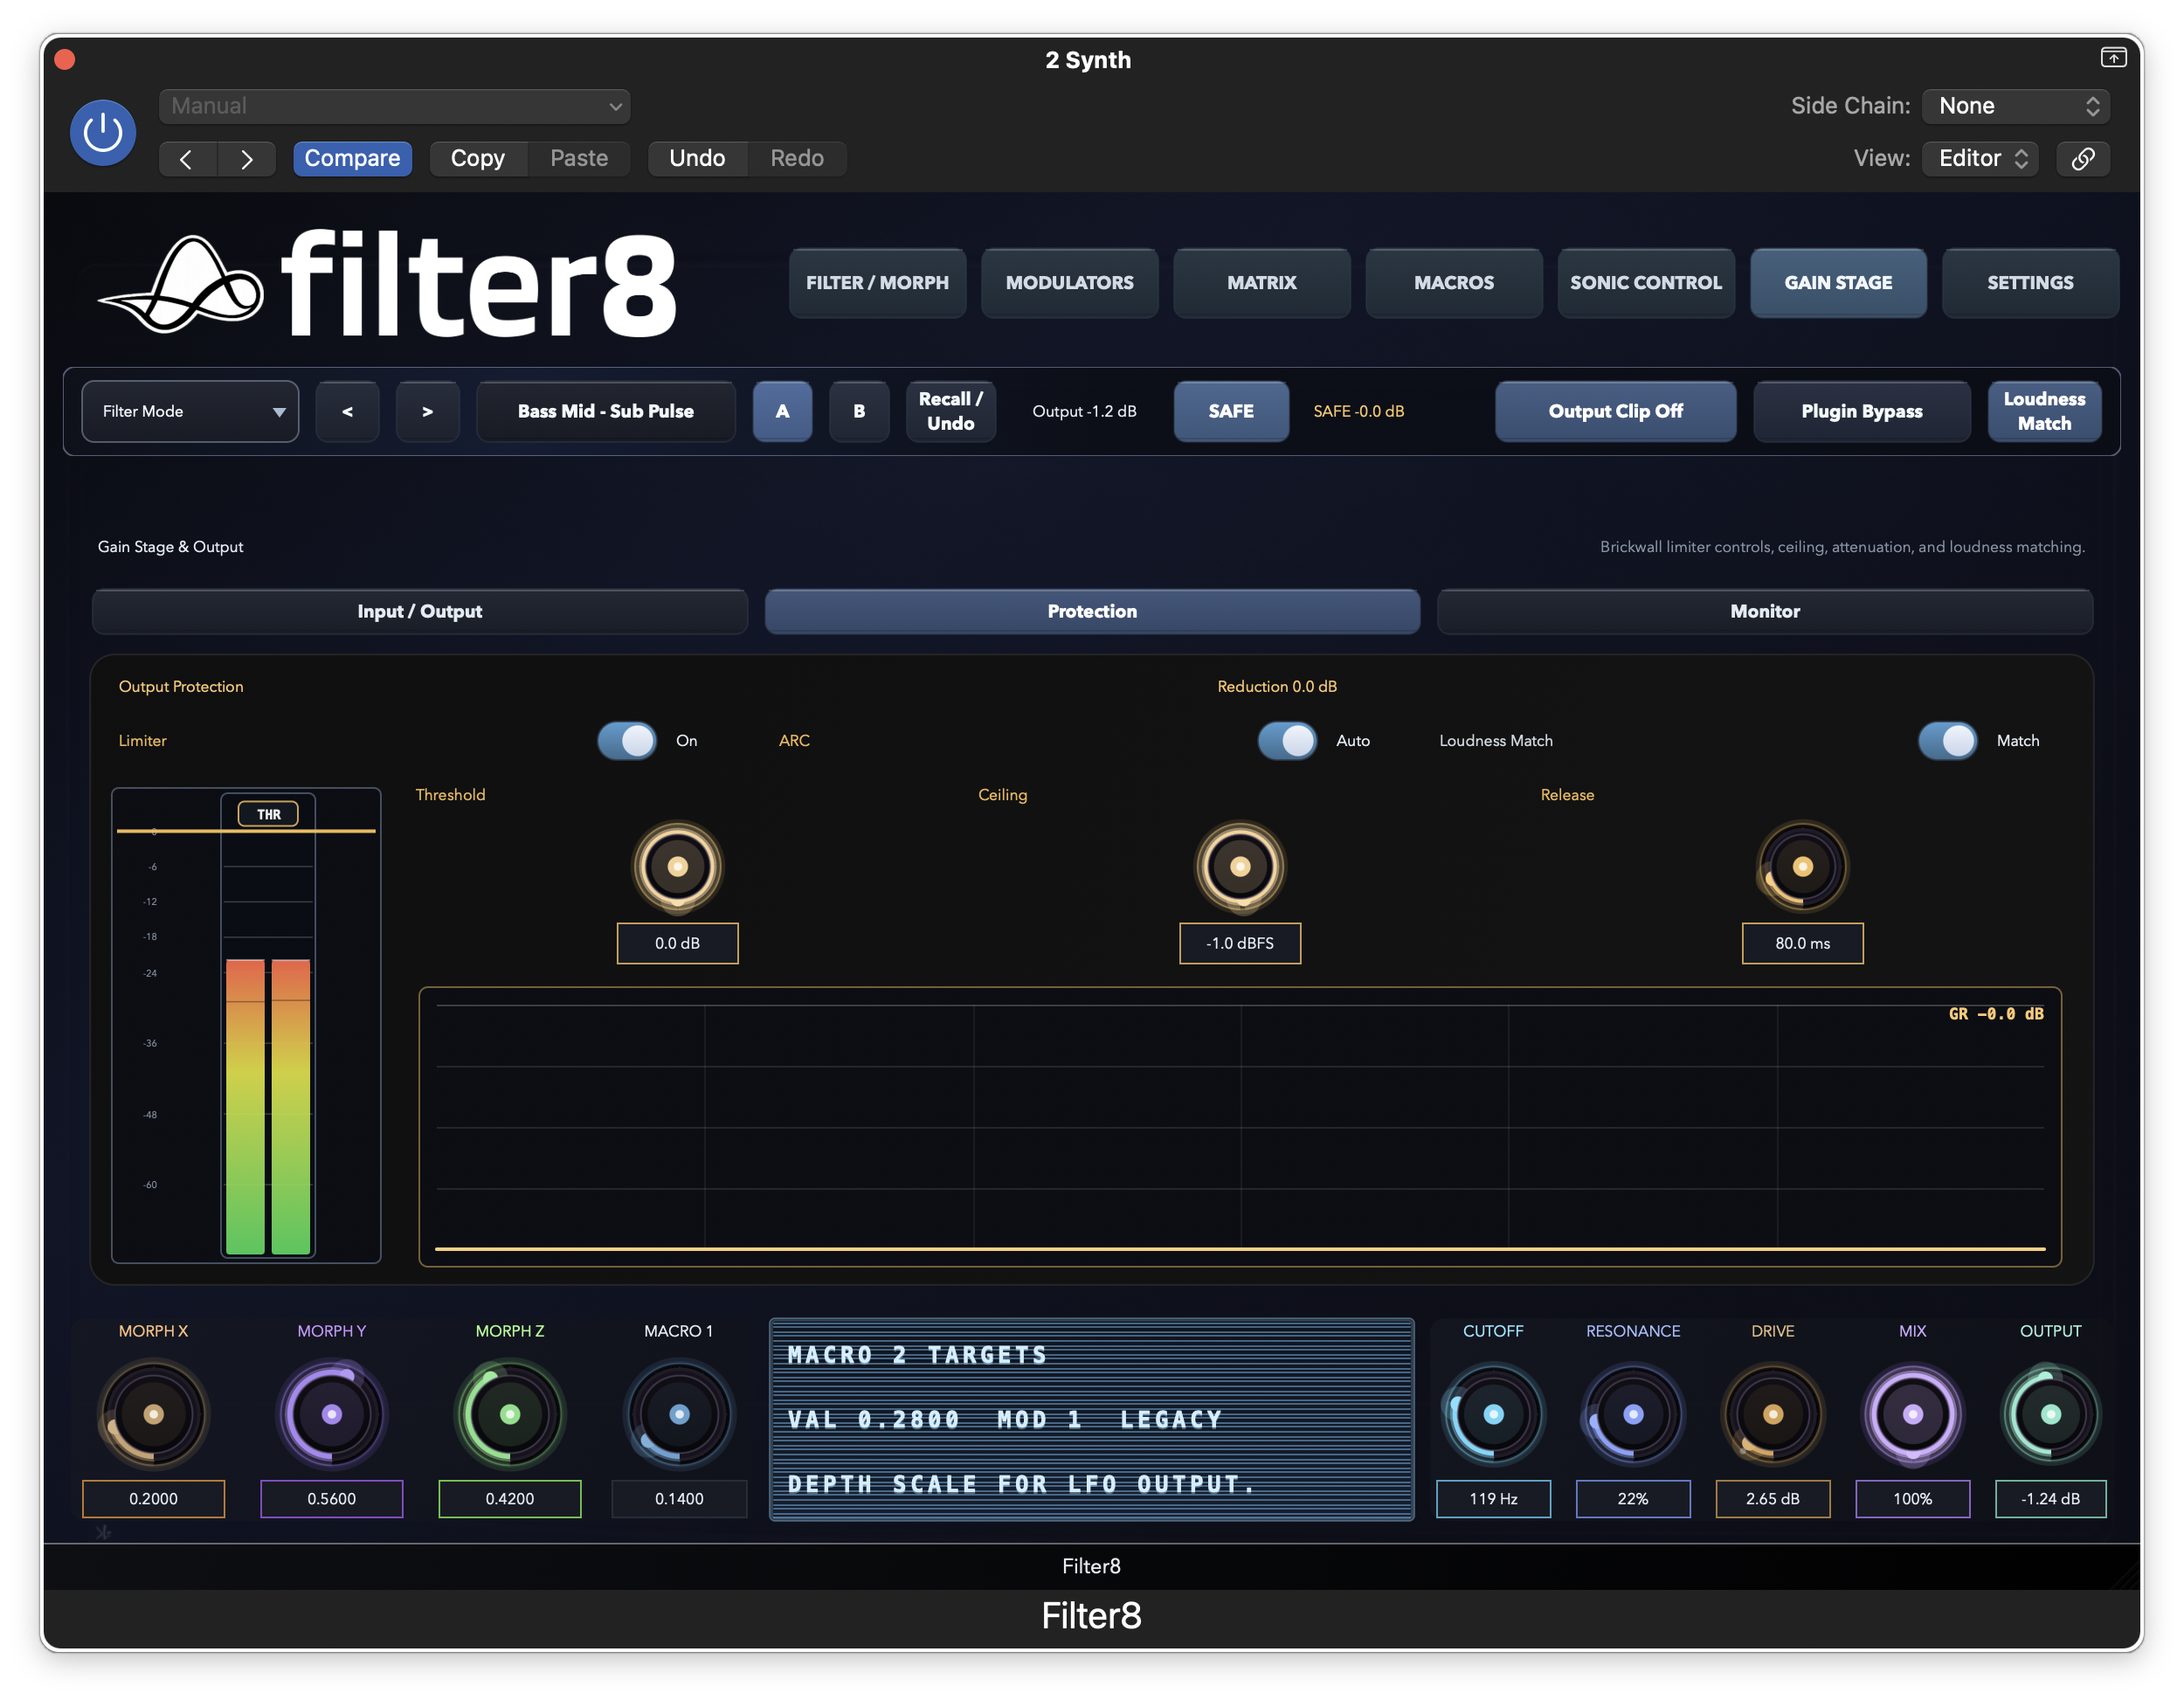Click the Morph X 0.2000 value field

tap(153, 1498)
